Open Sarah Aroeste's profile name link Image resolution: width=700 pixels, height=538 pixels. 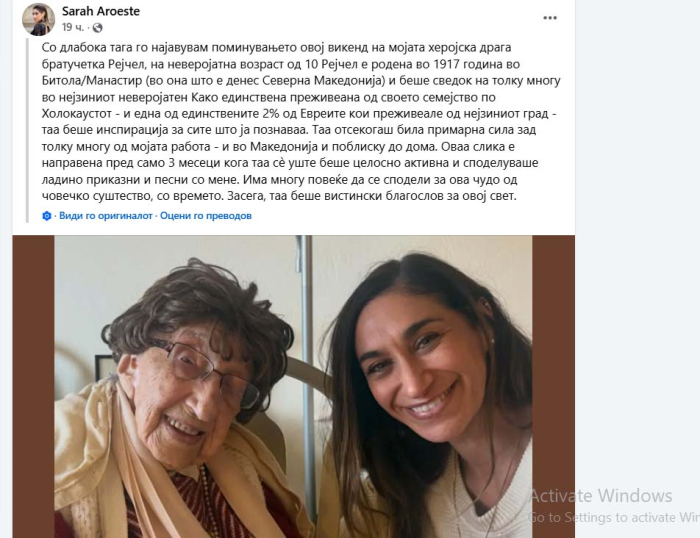coord(101,11)
